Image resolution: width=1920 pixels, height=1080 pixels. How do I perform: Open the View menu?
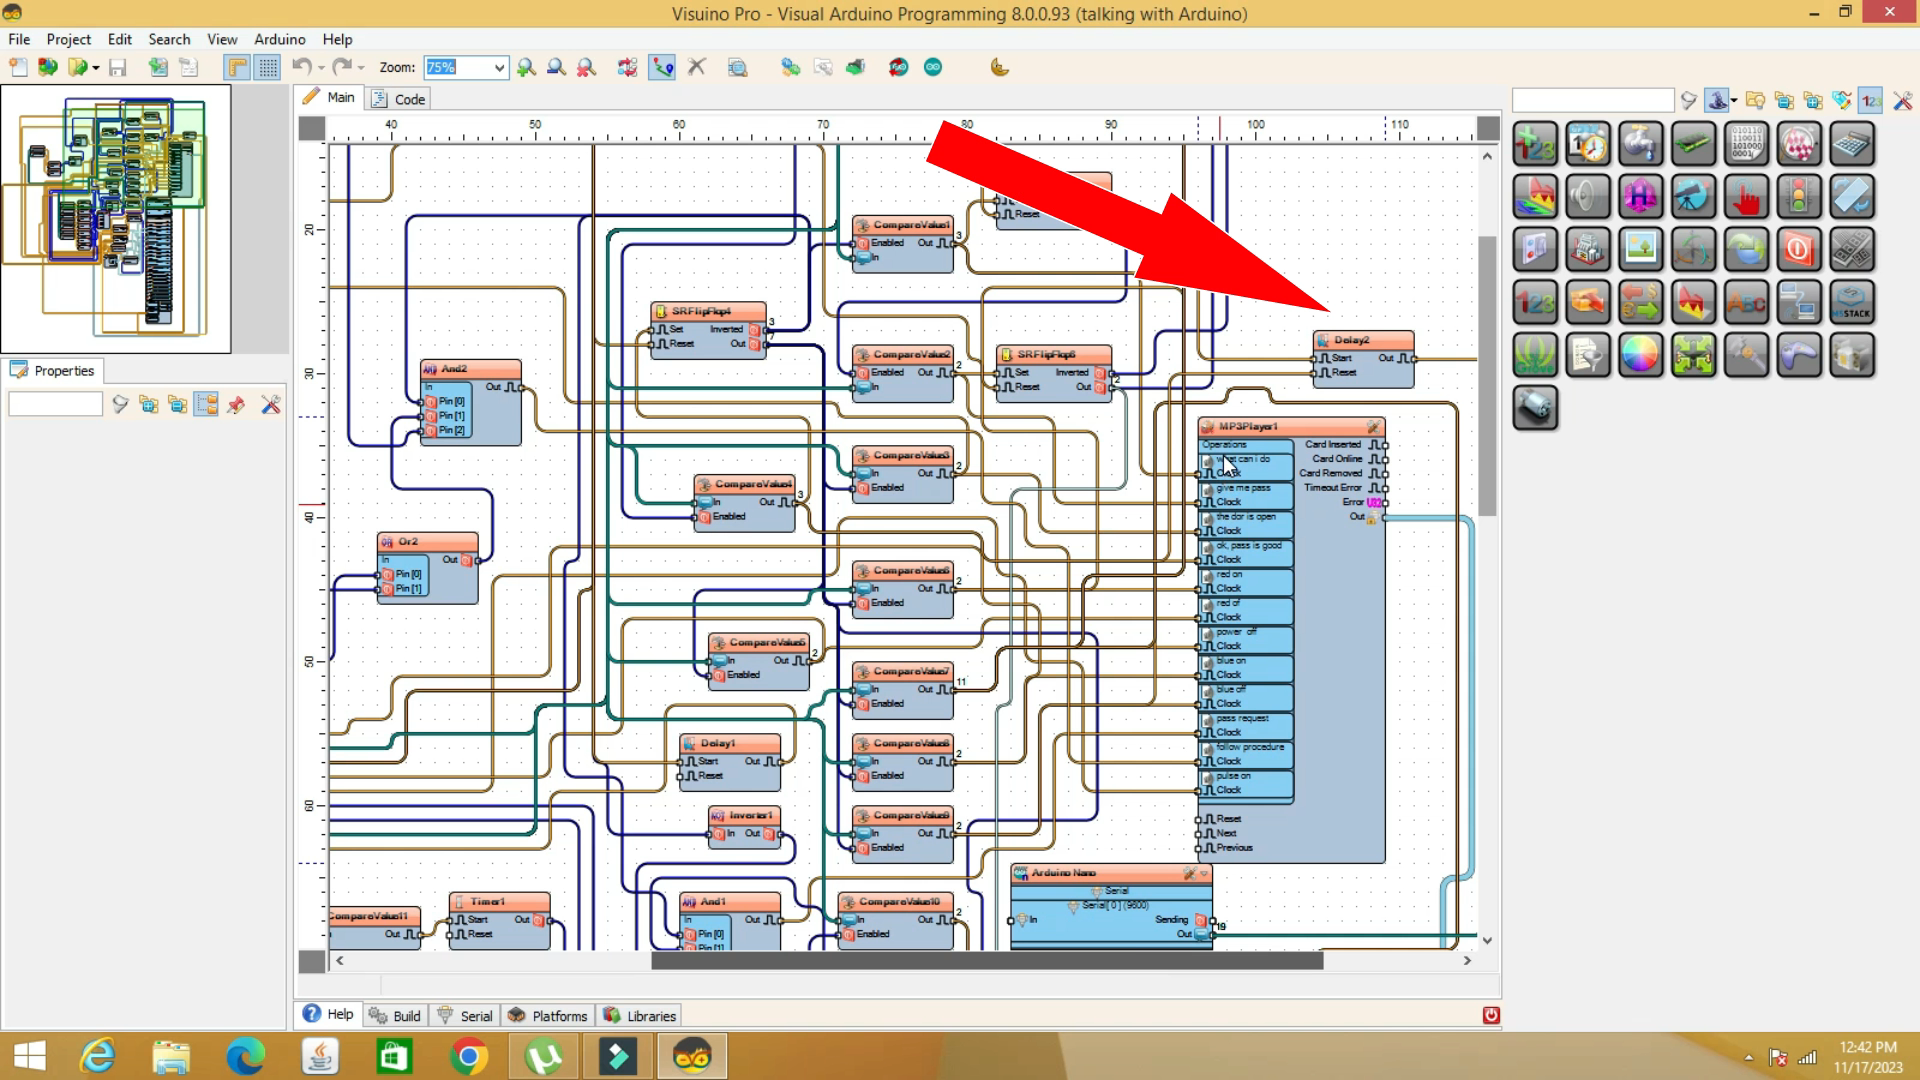click(x=222, y=39)
